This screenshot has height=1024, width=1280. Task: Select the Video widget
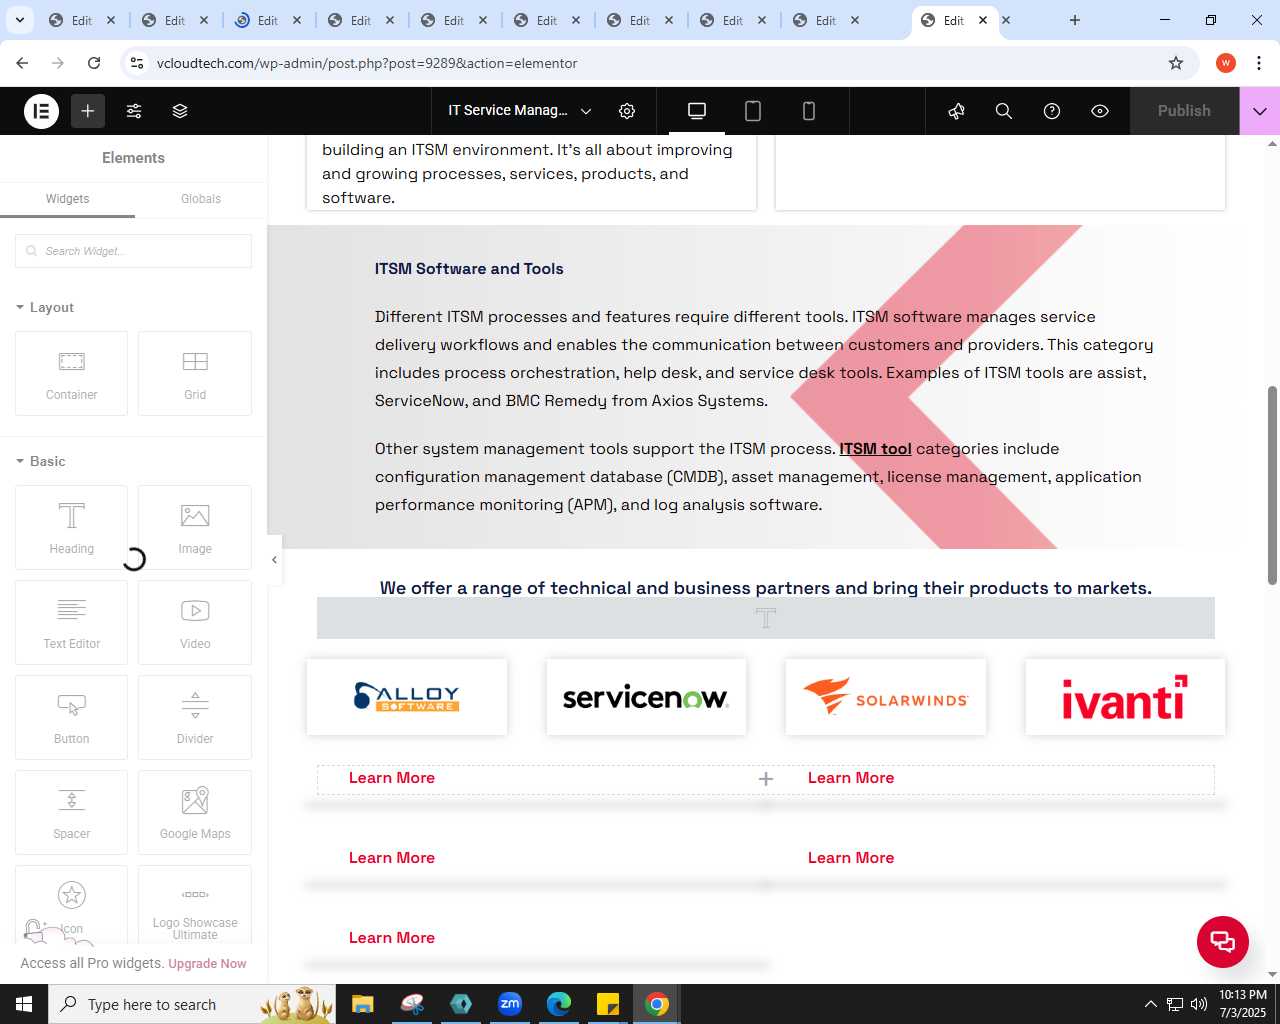195,622
